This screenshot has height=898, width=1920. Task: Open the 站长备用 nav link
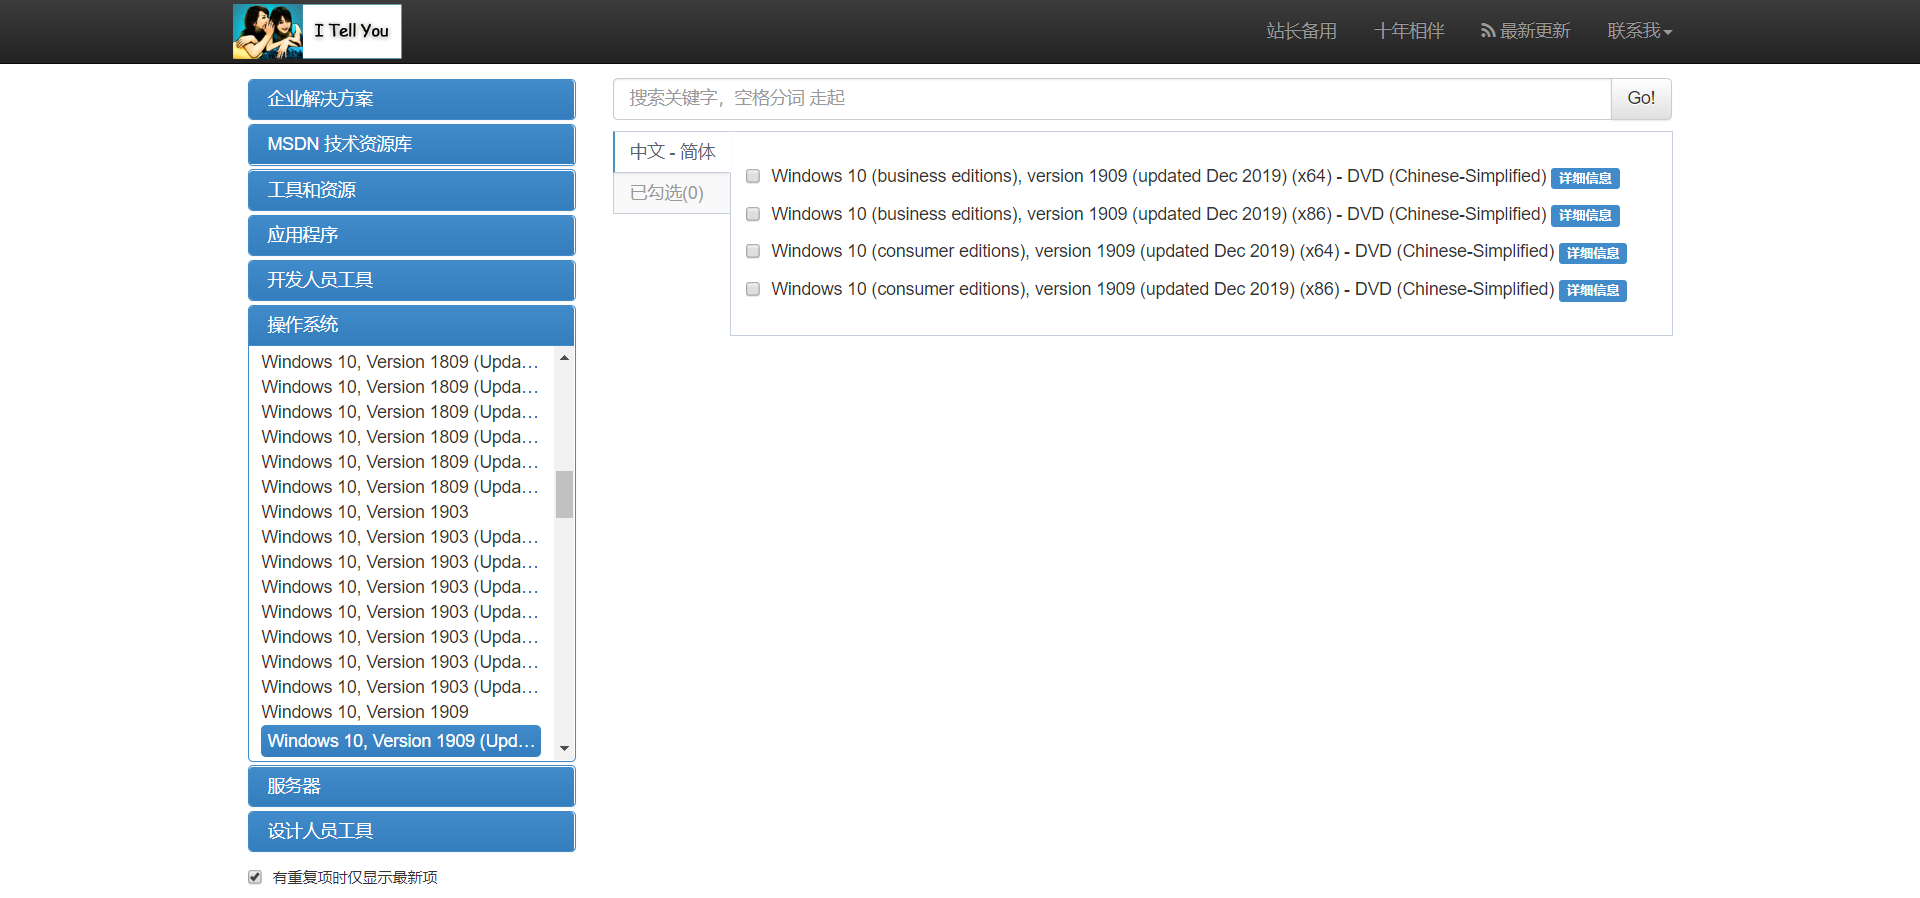[x=1301, y=31]
